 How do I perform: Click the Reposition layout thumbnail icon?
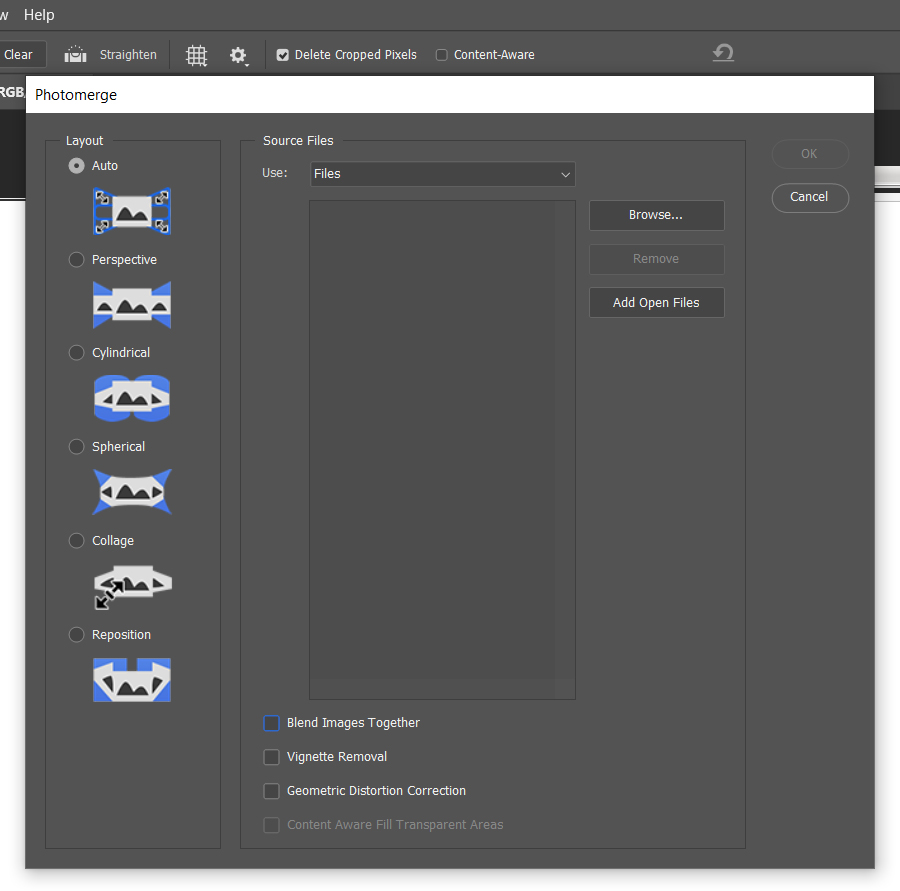coord(132,680)
